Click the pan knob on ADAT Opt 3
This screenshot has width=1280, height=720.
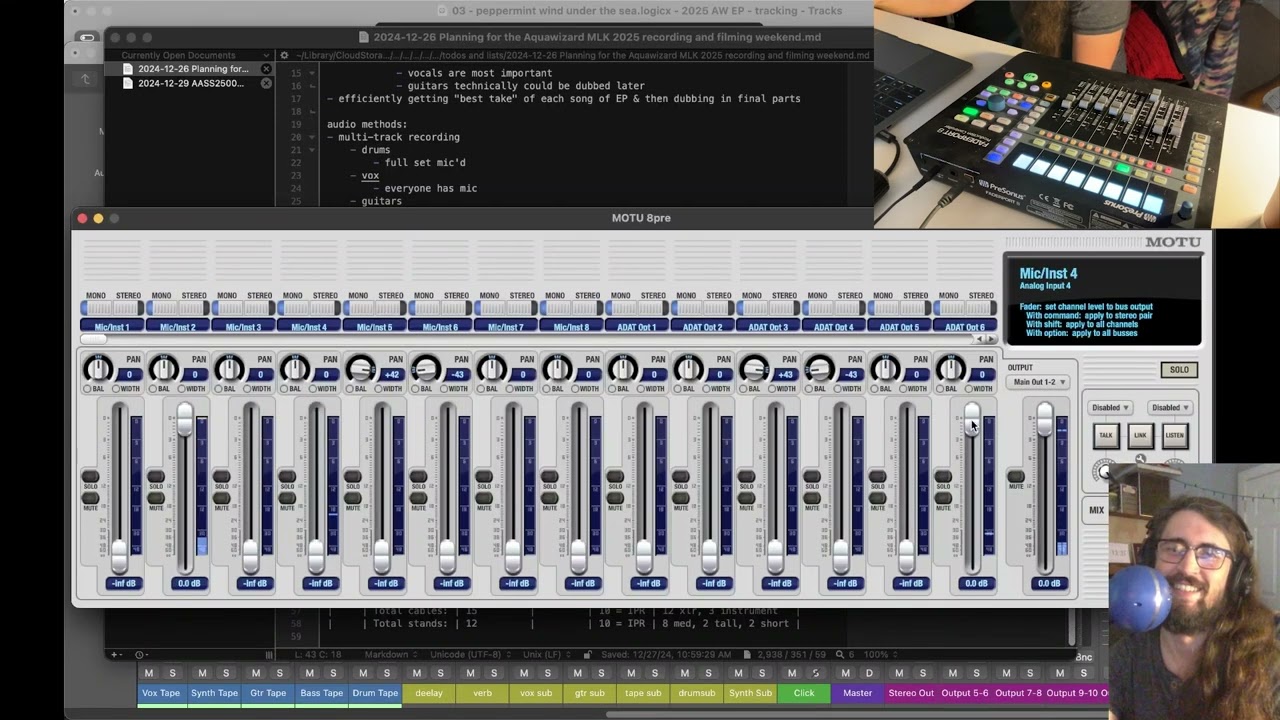pos(754,368)
